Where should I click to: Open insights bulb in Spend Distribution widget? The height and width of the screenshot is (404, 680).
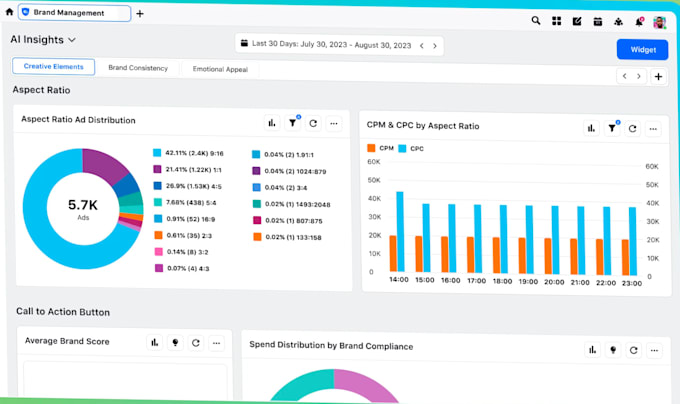613,350
